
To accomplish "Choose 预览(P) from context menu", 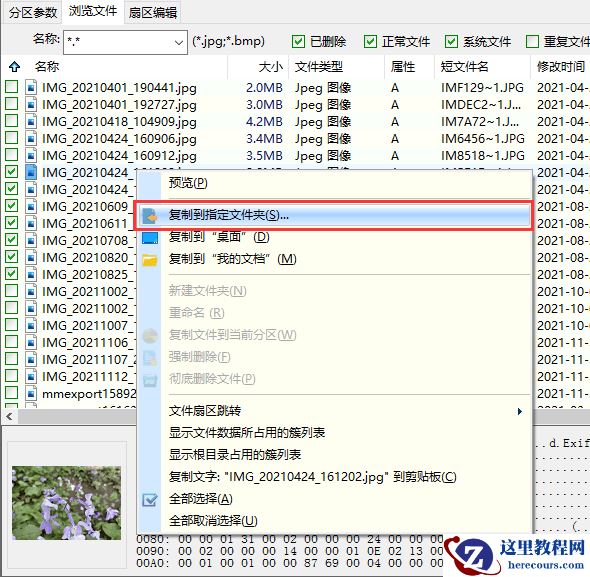I will 334,183.
